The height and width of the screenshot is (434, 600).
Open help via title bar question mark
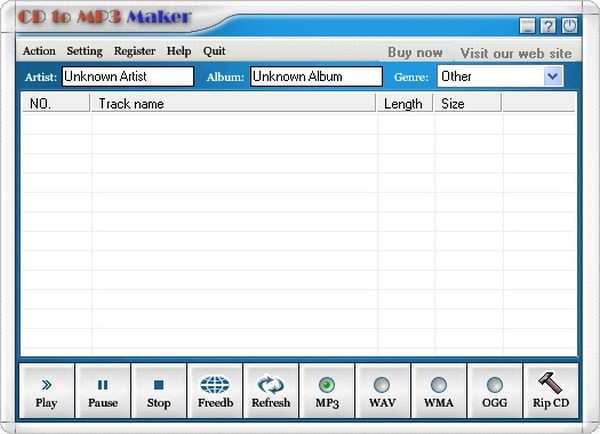click(548, 26)
